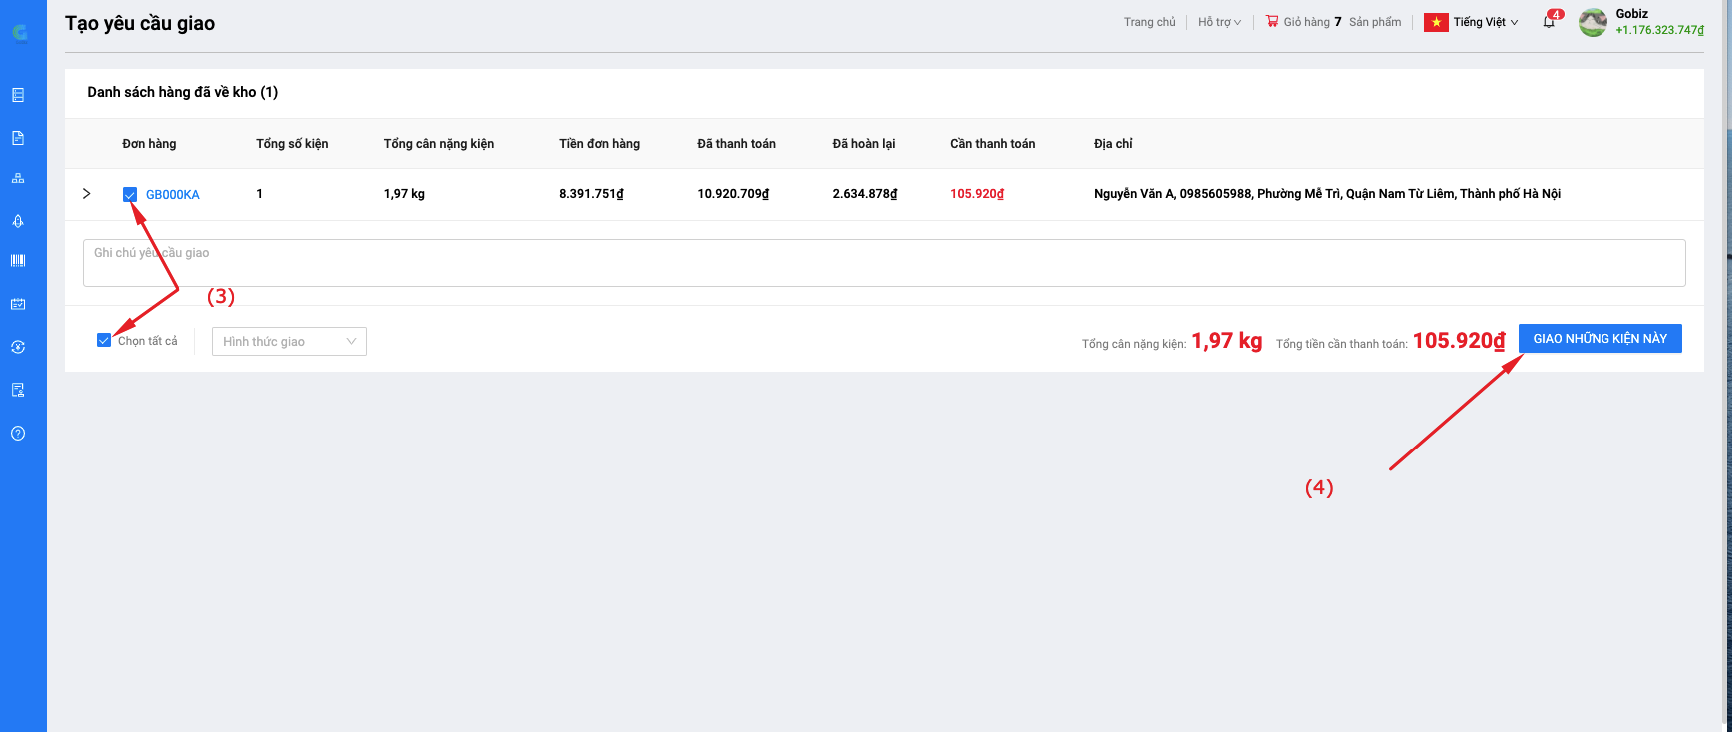The image size is (1732, 732).
Task: Click 'GIAO NHỮNG KIỆN NÀY' button
Action: tap(1599, 339)
